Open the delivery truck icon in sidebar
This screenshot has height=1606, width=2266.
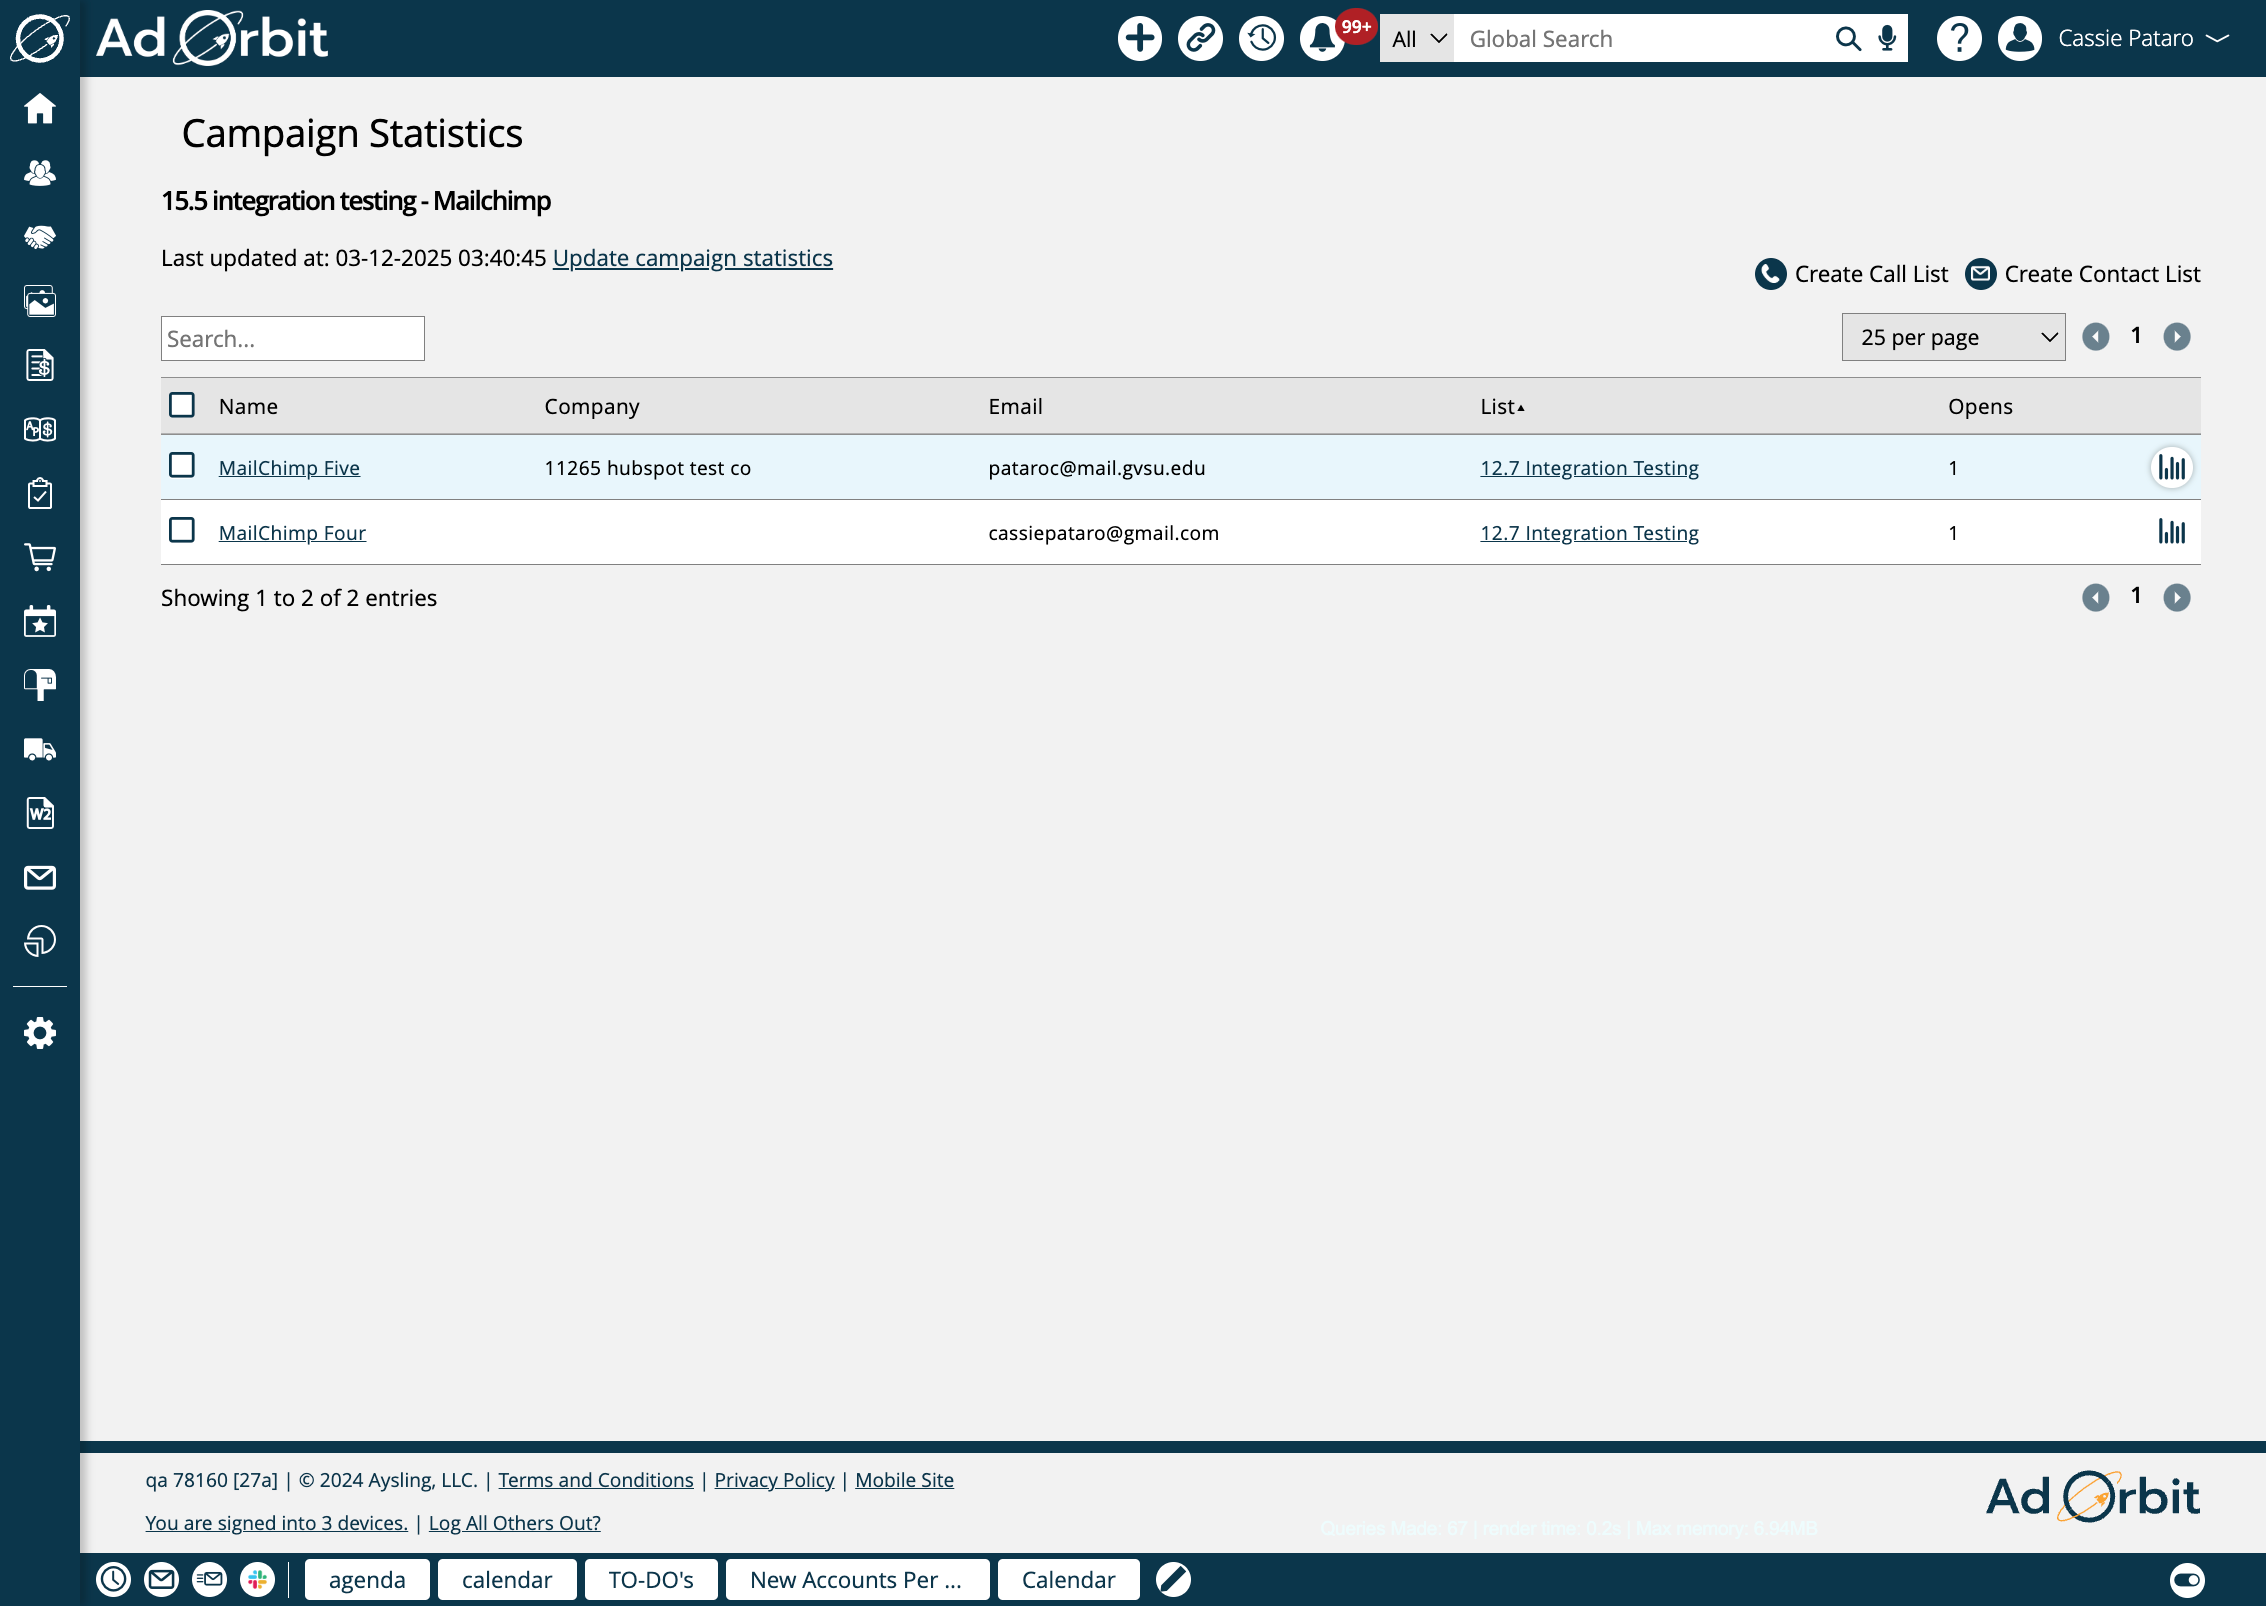[x=40, y=749]
